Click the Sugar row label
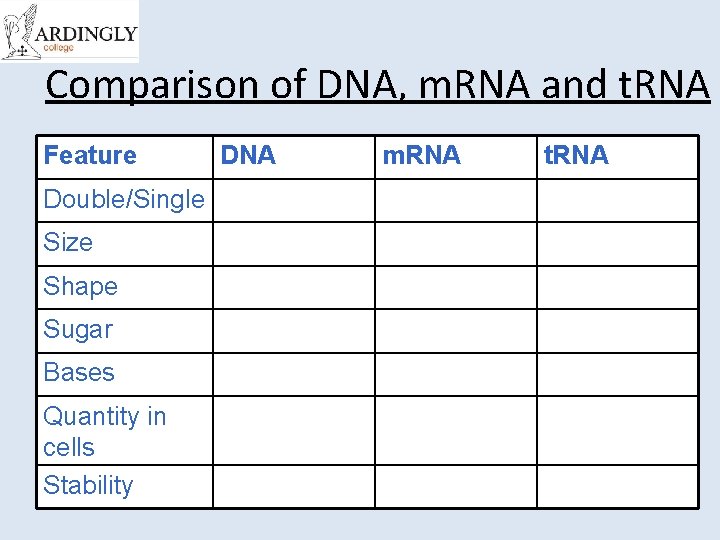Viewport: 720px width, 540px height. (78, 330)
